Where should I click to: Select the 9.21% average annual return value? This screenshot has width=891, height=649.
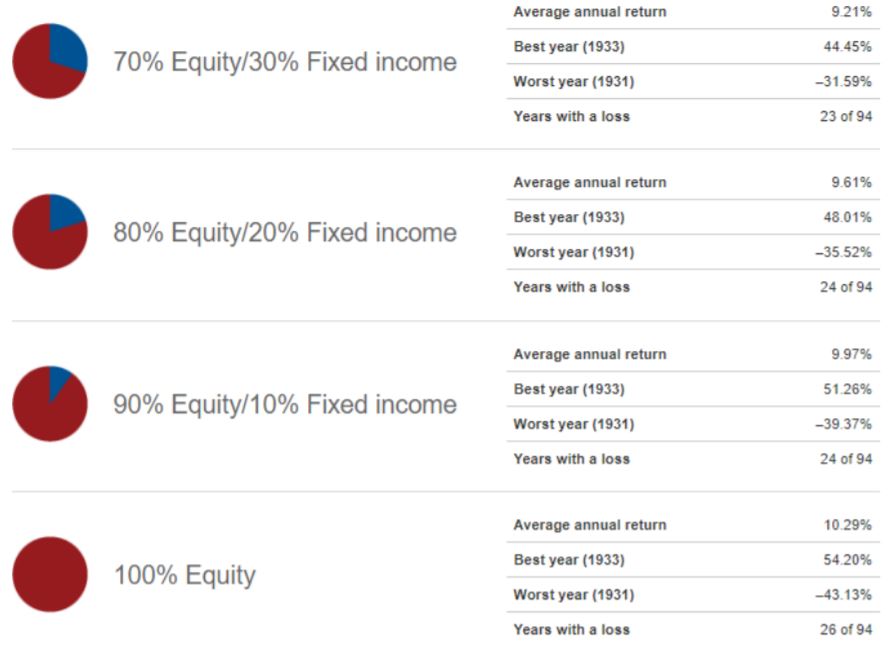click(851, 11)
